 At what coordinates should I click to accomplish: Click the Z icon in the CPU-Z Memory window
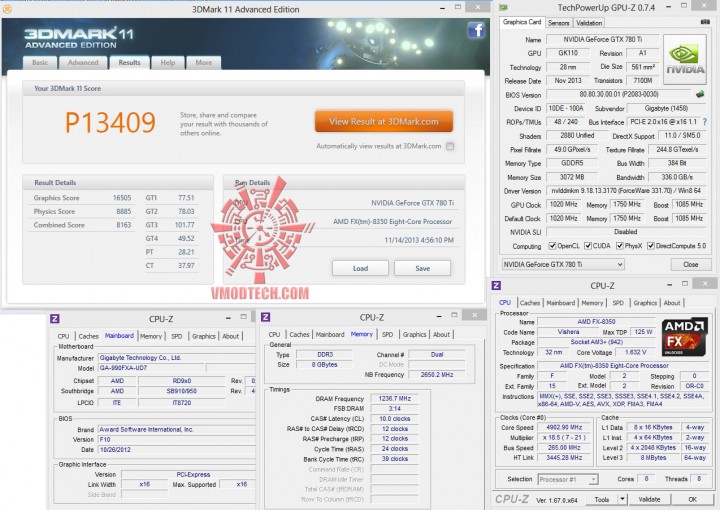265,317
